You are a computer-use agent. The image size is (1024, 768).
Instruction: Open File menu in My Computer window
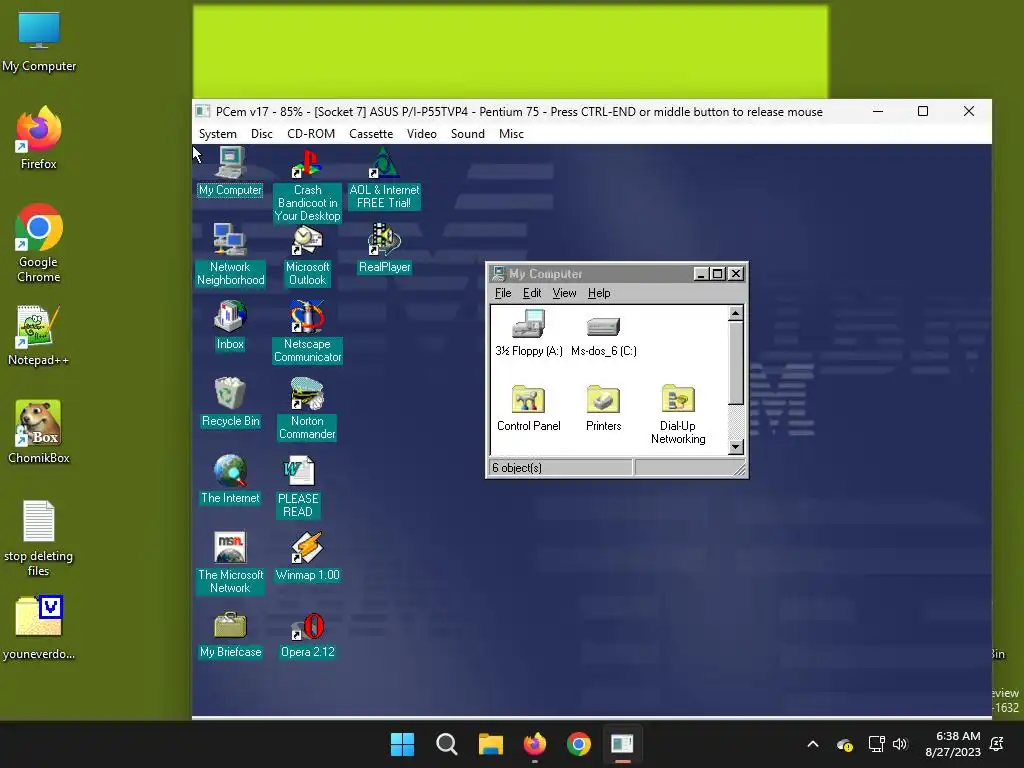[503, 293]
